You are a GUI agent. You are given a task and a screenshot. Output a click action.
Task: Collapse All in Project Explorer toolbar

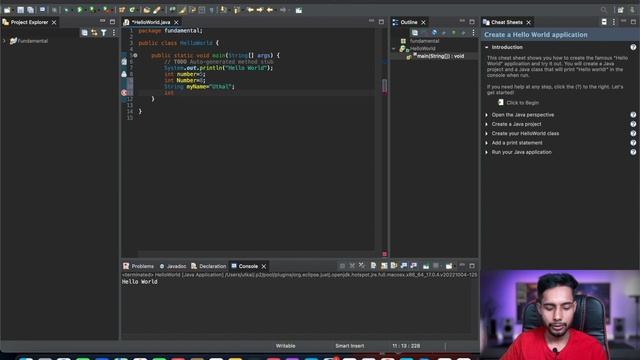tap(84, 33)
